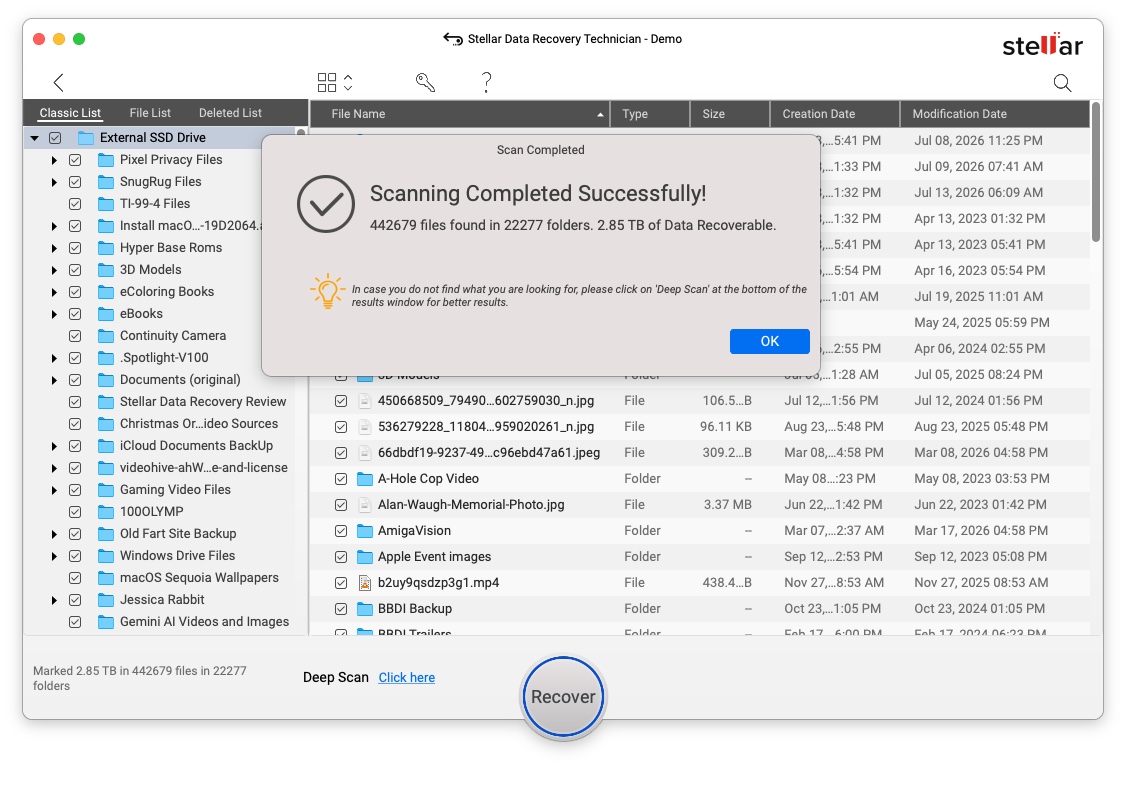Sort by the Type column header
Image resolution: width=1126 pixels, height=786 pixels.
650,114
